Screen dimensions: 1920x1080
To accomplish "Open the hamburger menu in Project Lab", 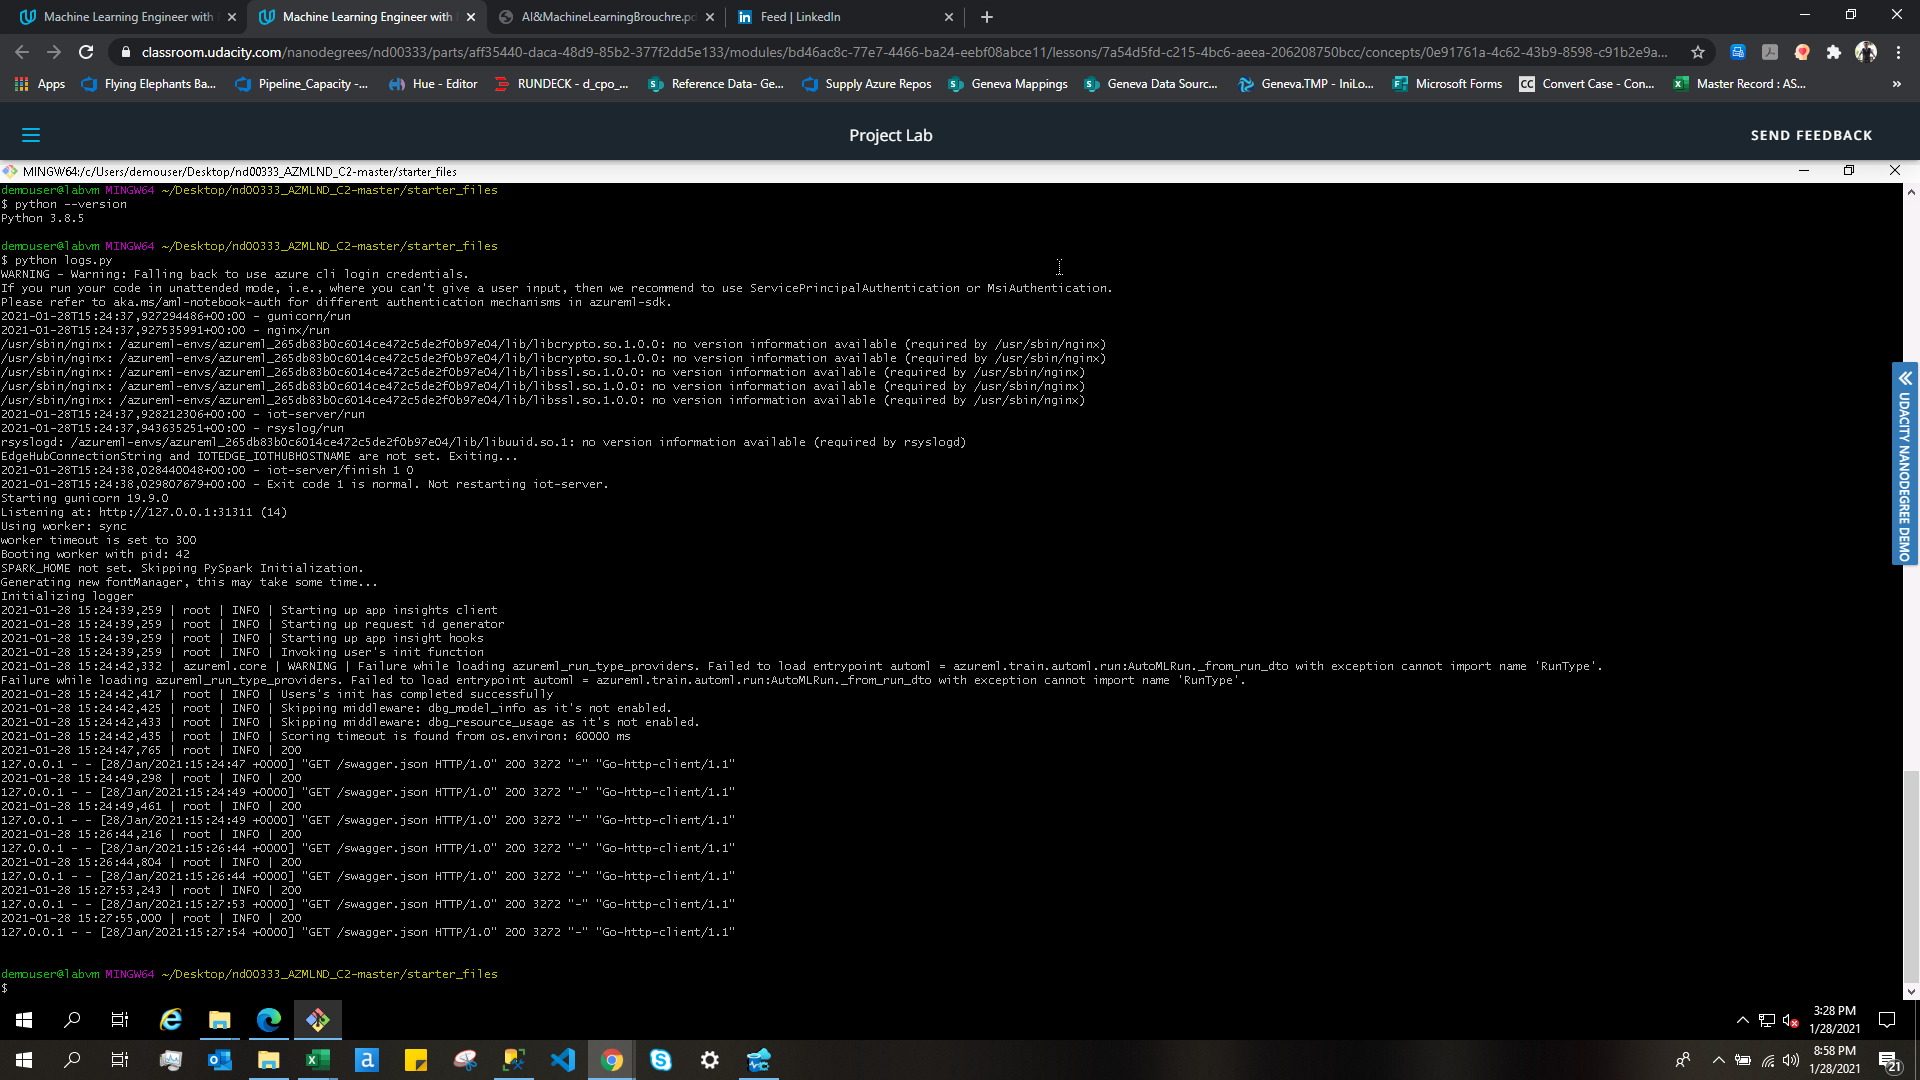I will point(31,135).
